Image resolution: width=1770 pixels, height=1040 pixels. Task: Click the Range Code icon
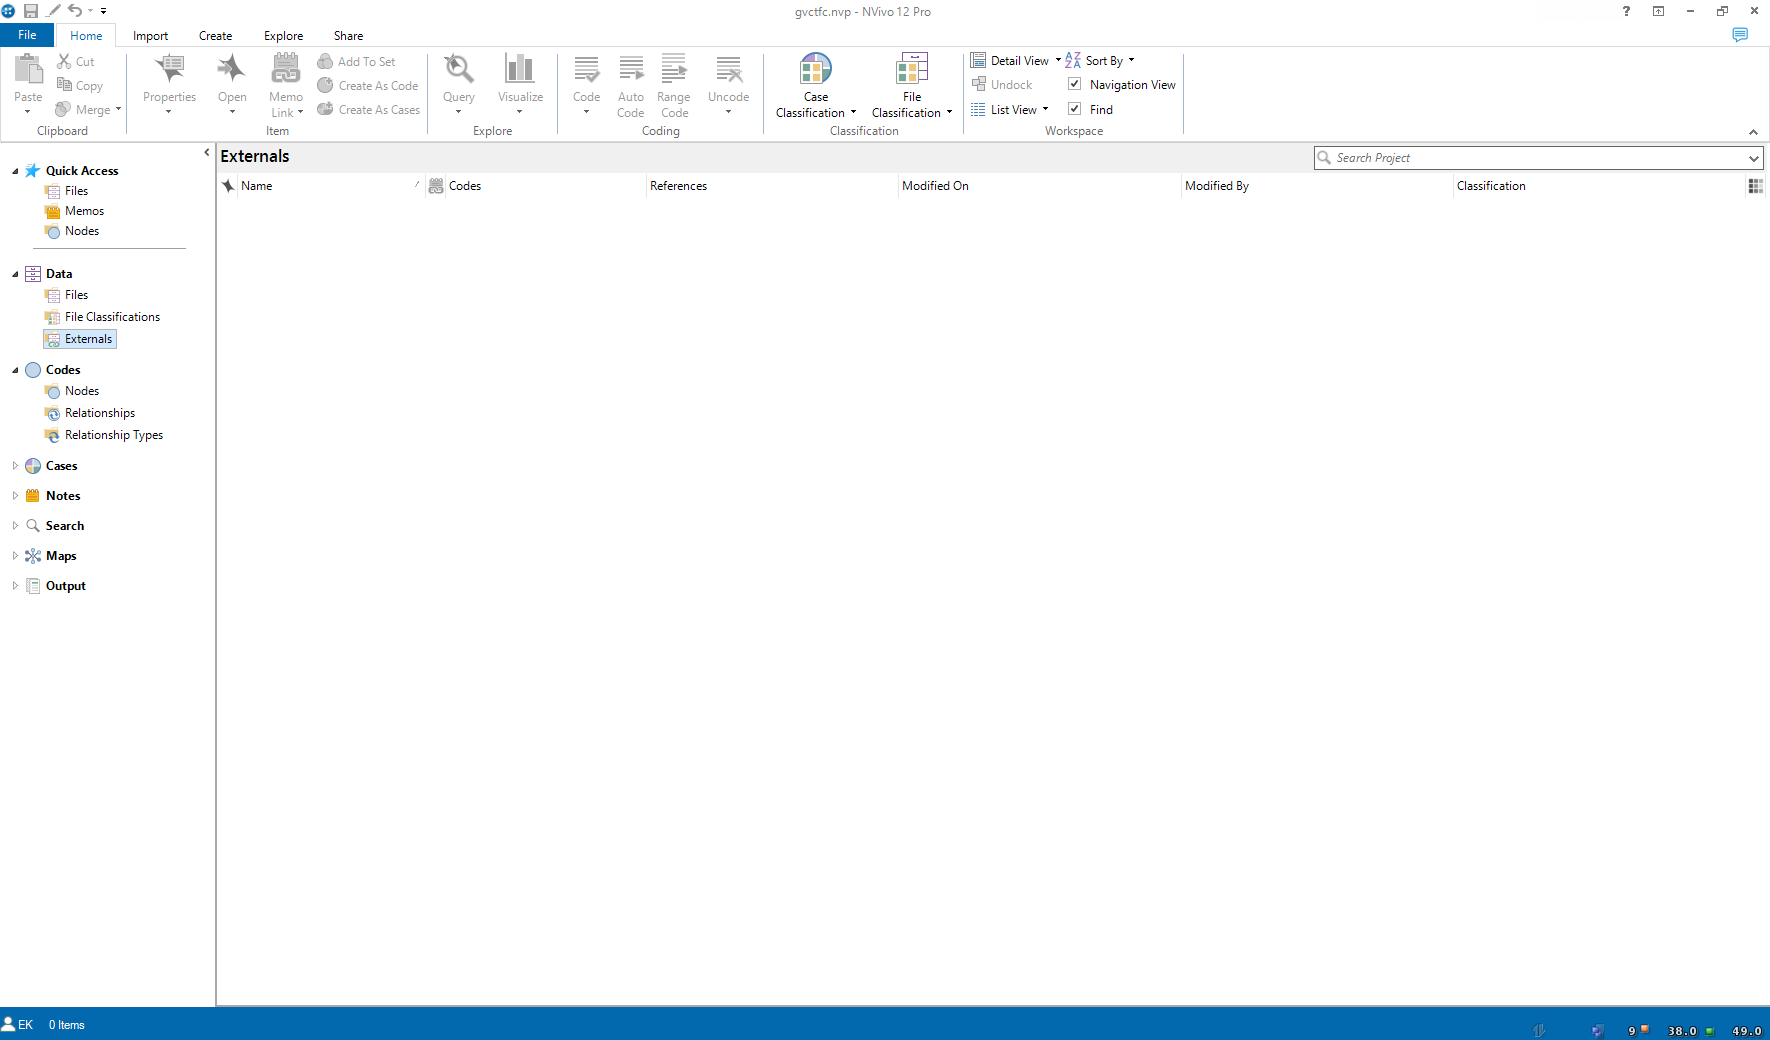point(674,69)
